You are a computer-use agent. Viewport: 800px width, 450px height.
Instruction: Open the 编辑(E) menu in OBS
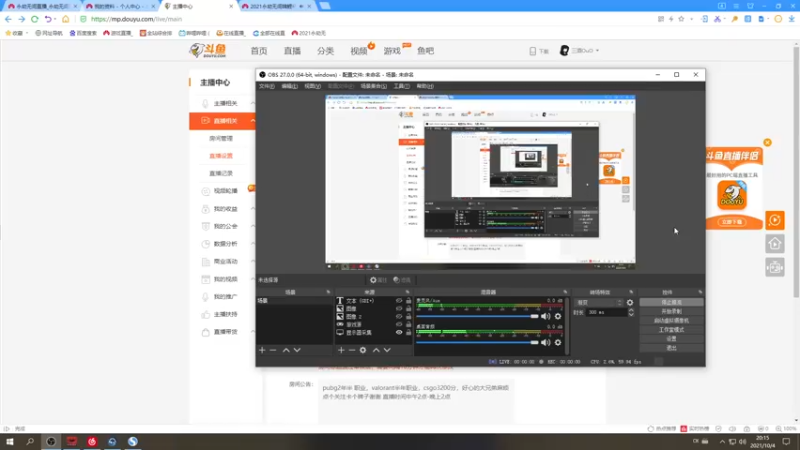pyautogui.click(x=289, y=86)
